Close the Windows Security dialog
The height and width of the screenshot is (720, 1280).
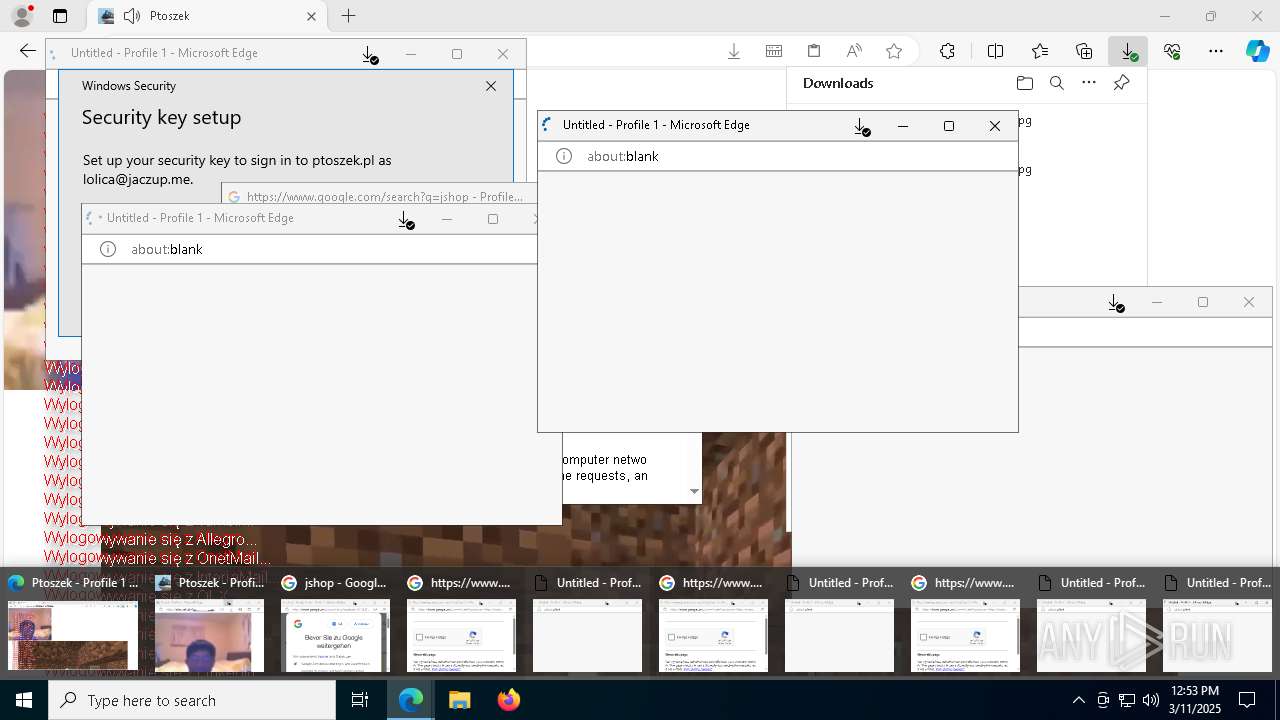(491, 86)
